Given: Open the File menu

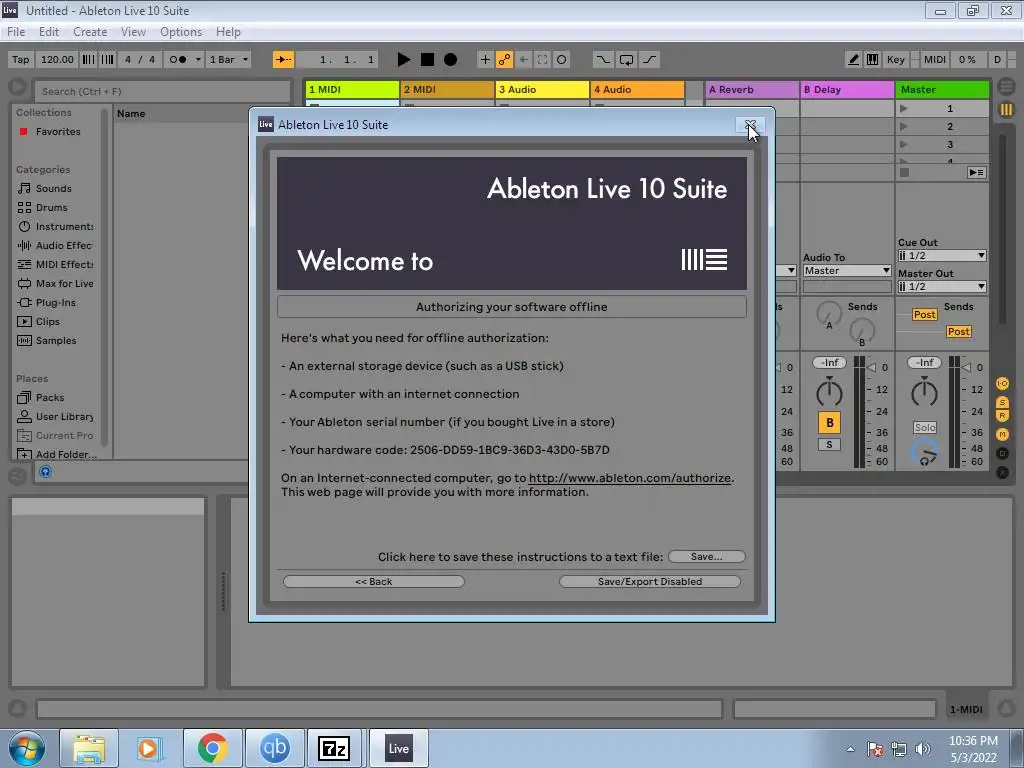Looking at the screenshot, I should click(x=16, y=32).
